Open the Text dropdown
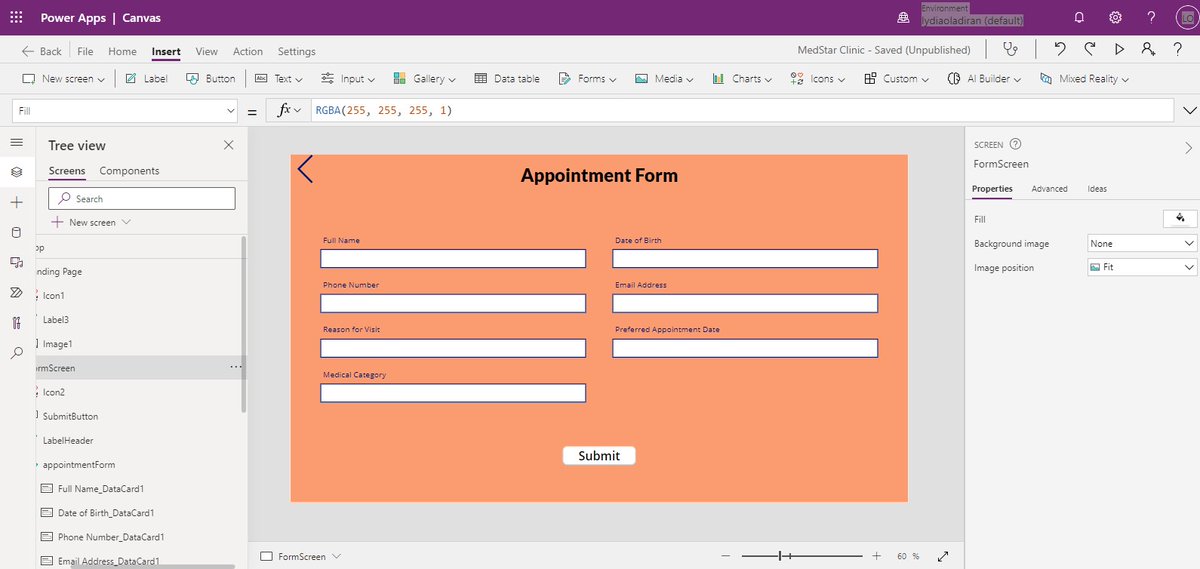1200x569 pixels. pyautogui.click(x=279, y=79)
